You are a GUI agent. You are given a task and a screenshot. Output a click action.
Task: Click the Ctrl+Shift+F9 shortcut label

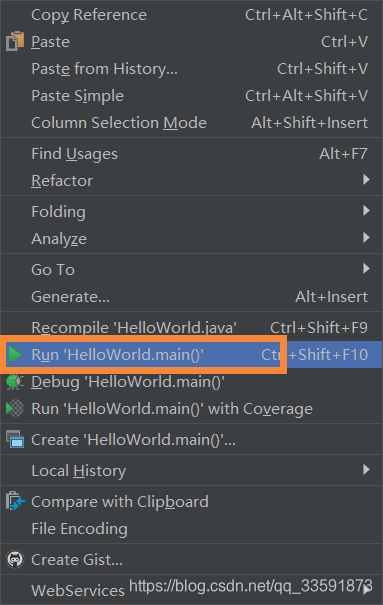click(x=319, y=327)
